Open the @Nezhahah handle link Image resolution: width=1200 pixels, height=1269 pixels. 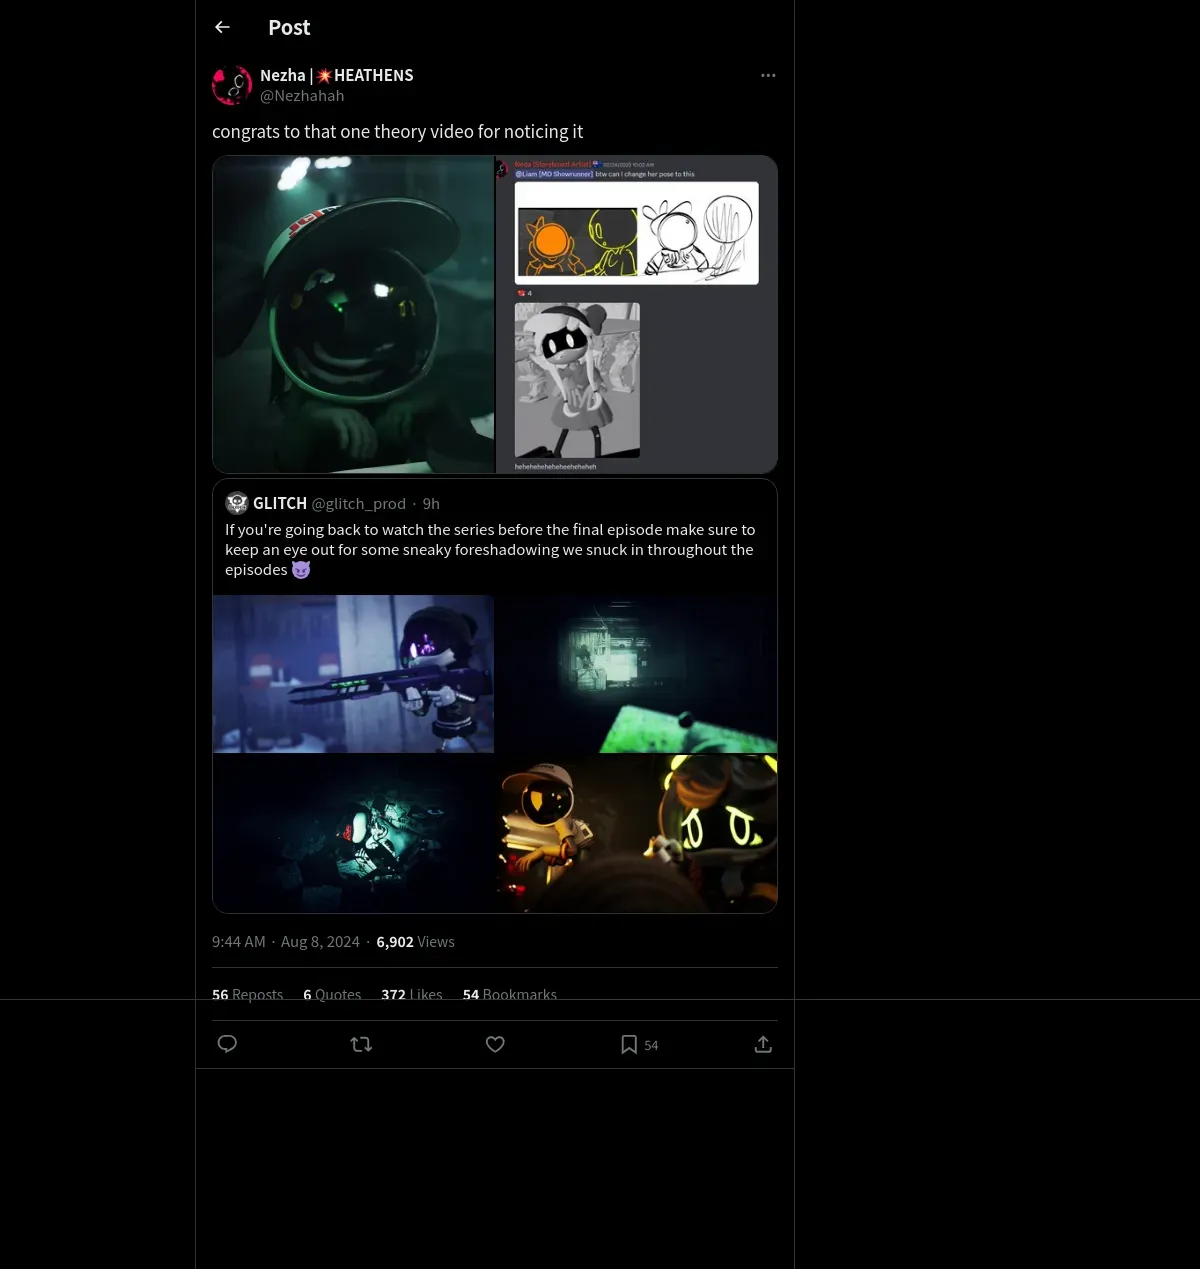click(302, 96)
